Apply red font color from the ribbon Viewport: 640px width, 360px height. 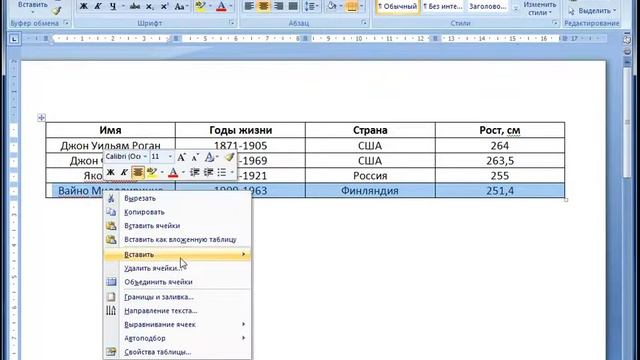(221, 6)
